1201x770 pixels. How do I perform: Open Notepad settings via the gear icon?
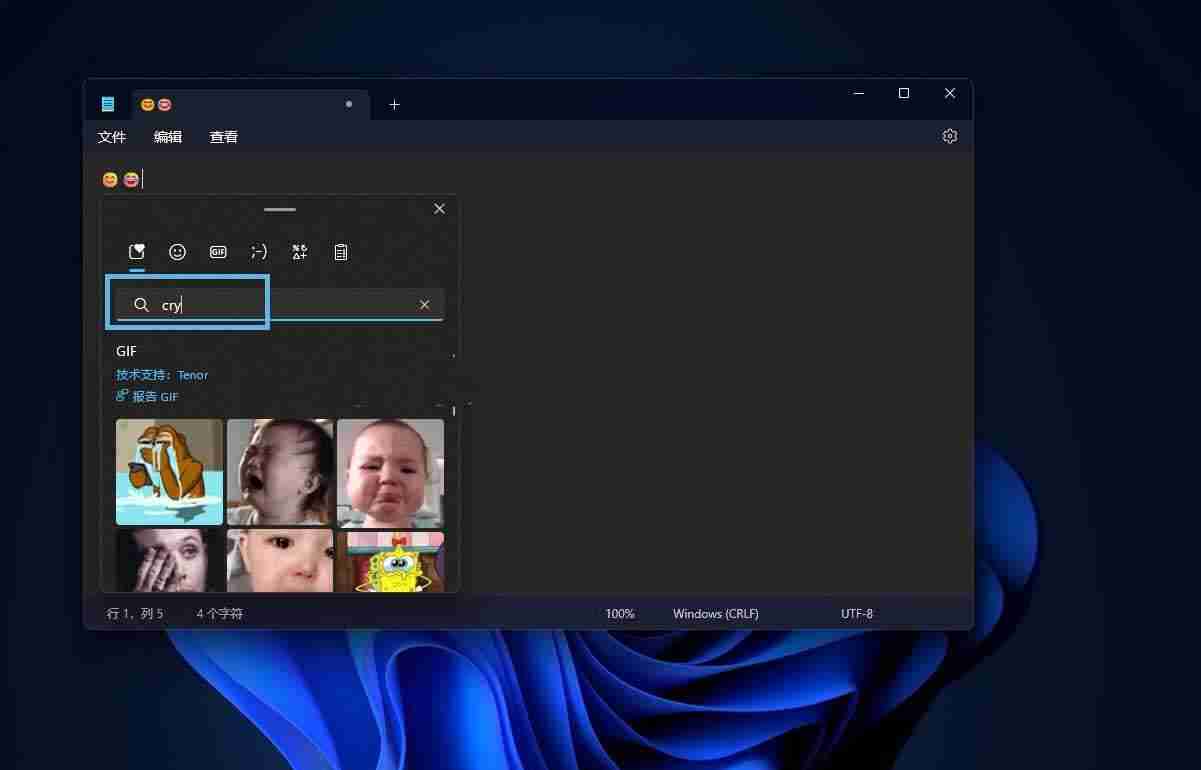point(949,136)
